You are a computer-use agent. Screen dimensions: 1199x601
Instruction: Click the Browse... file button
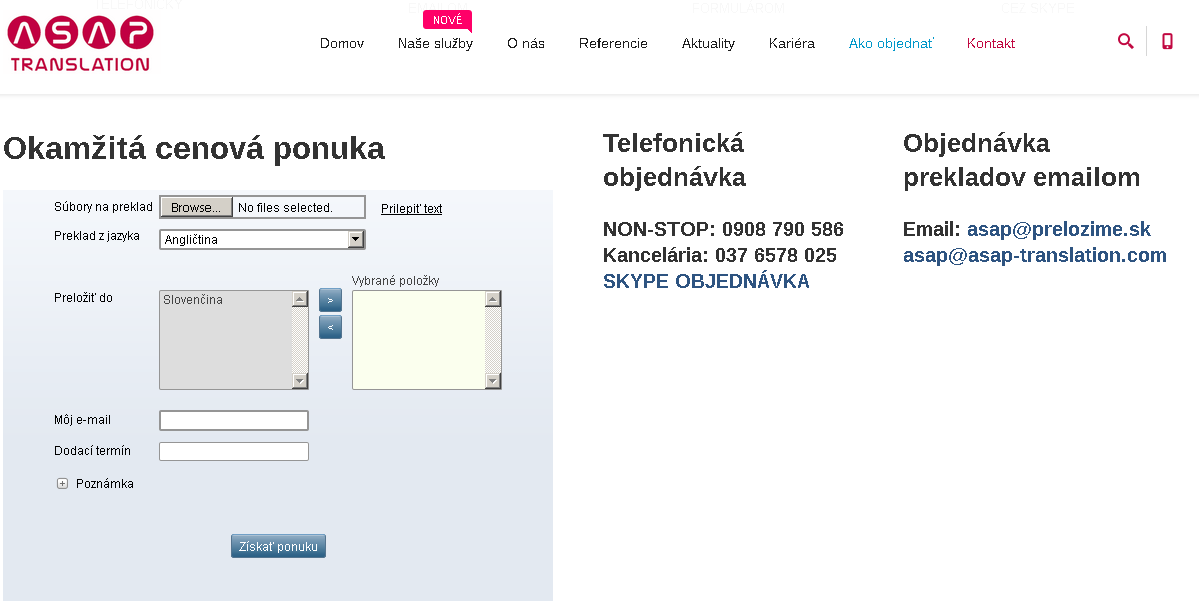pyautogui.click(x=196, y=207)
